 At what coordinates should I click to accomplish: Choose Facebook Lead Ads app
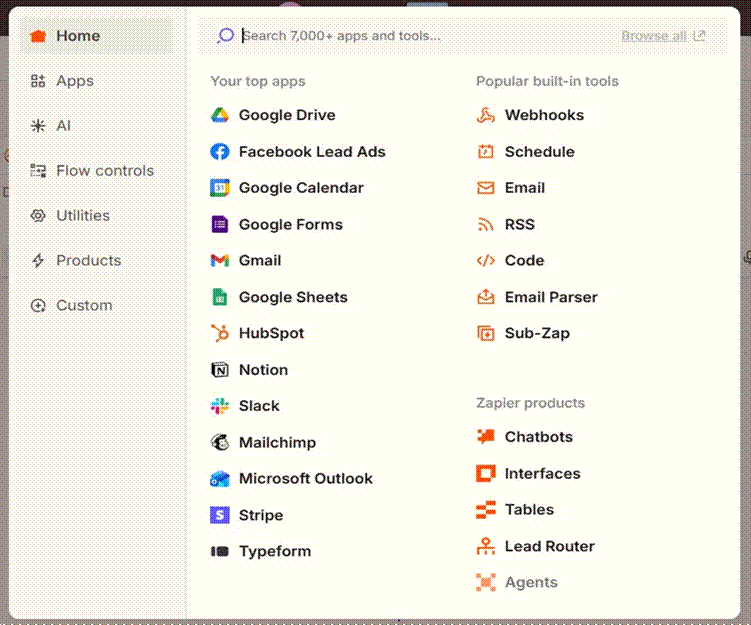312,152
